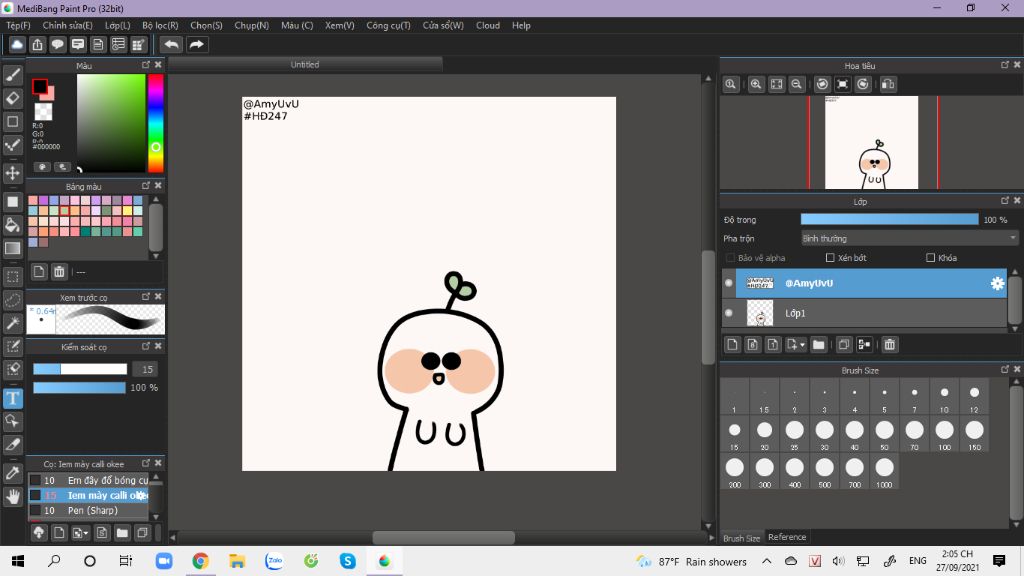Select the Pen (Sharp) brush
This screenshot has height=576, width=1024.
92,511
